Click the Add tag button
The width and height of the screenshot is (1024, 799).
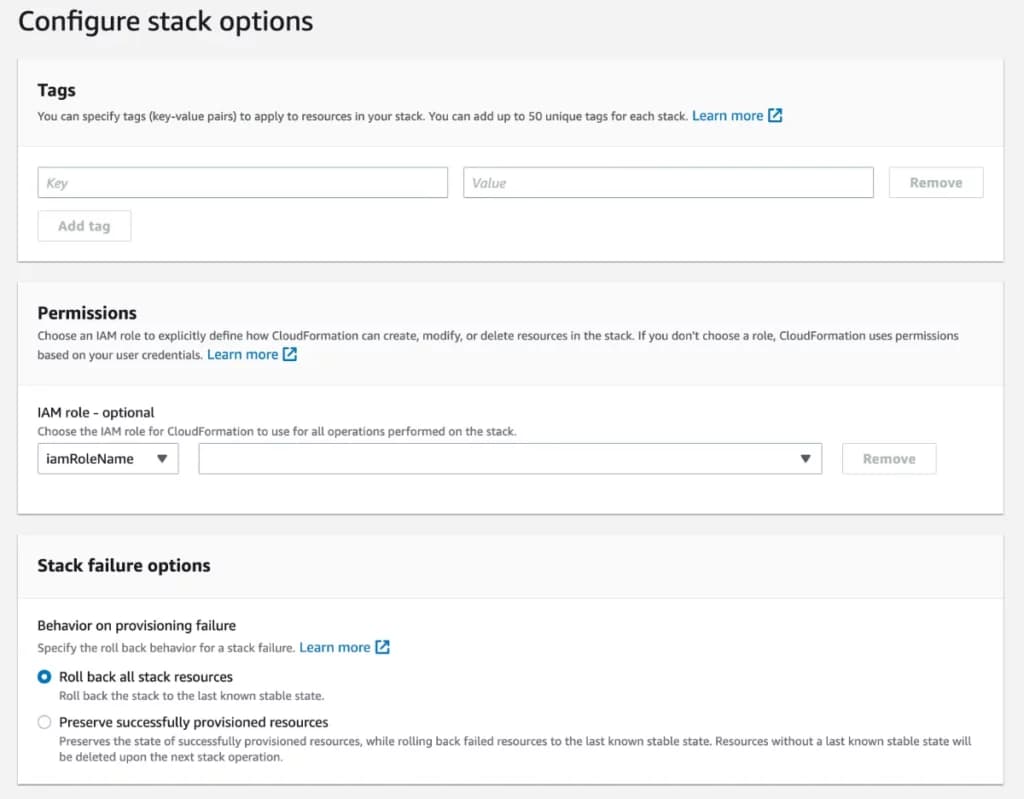[84, 226]
